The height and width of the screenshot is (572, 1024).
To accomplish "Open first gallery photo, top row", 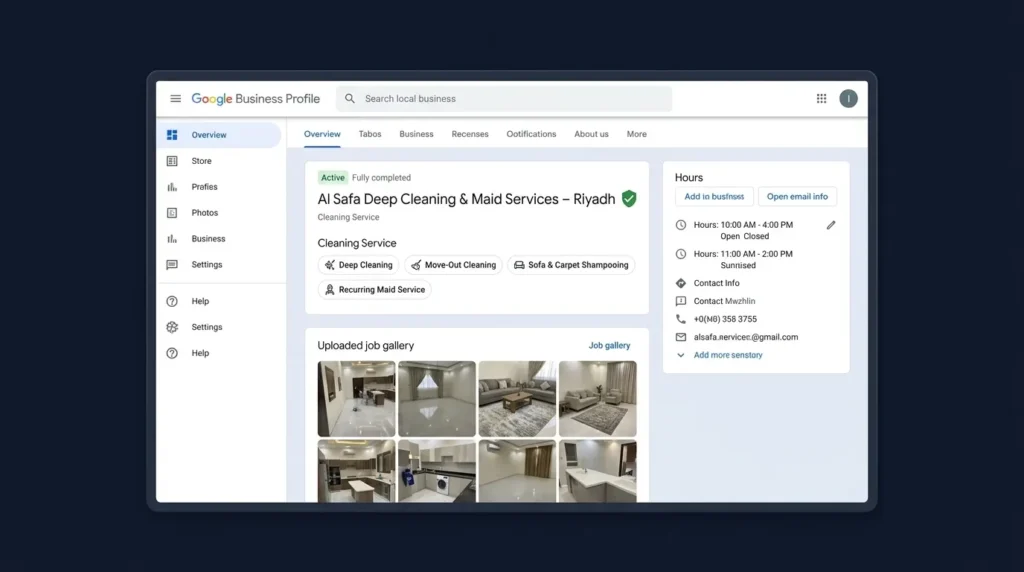I will [x=357, y=399].
